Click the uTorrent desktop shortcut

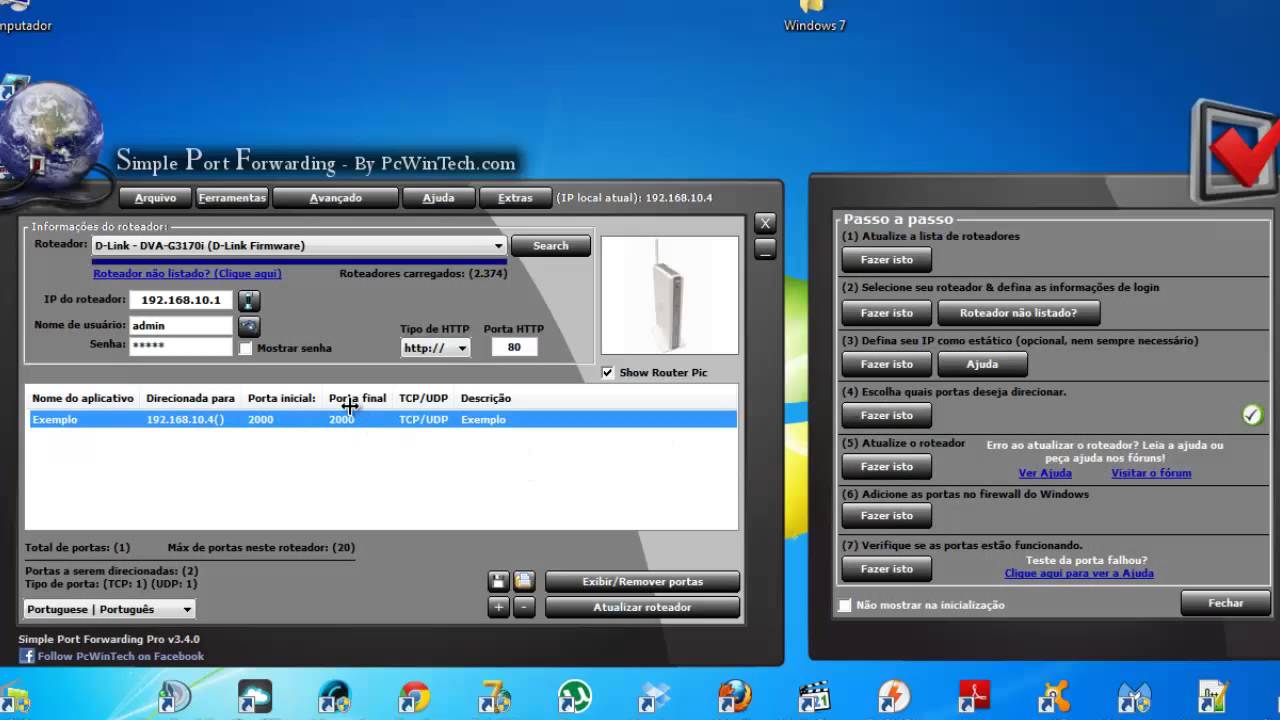click(574, 698)
